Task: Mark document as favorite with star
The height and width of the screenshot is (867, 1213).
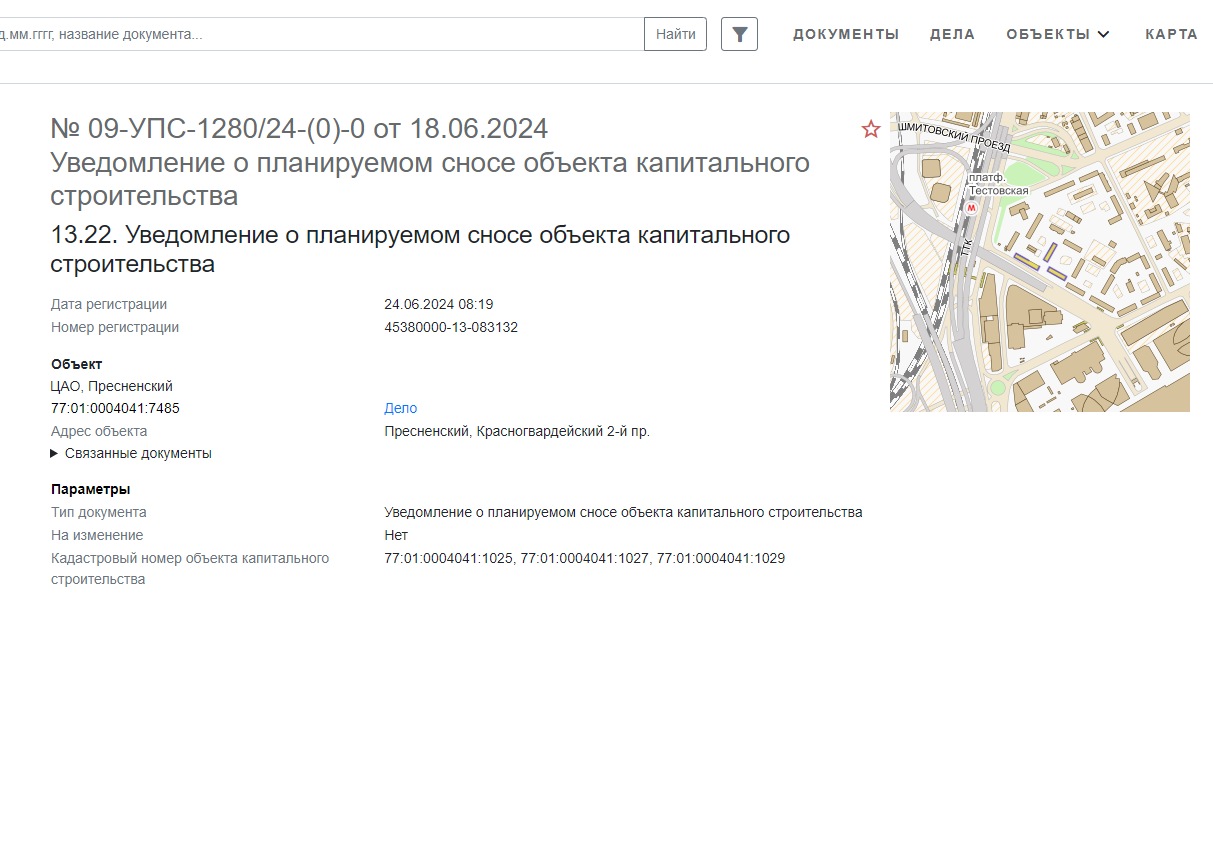Action: (x=871, y=129)
